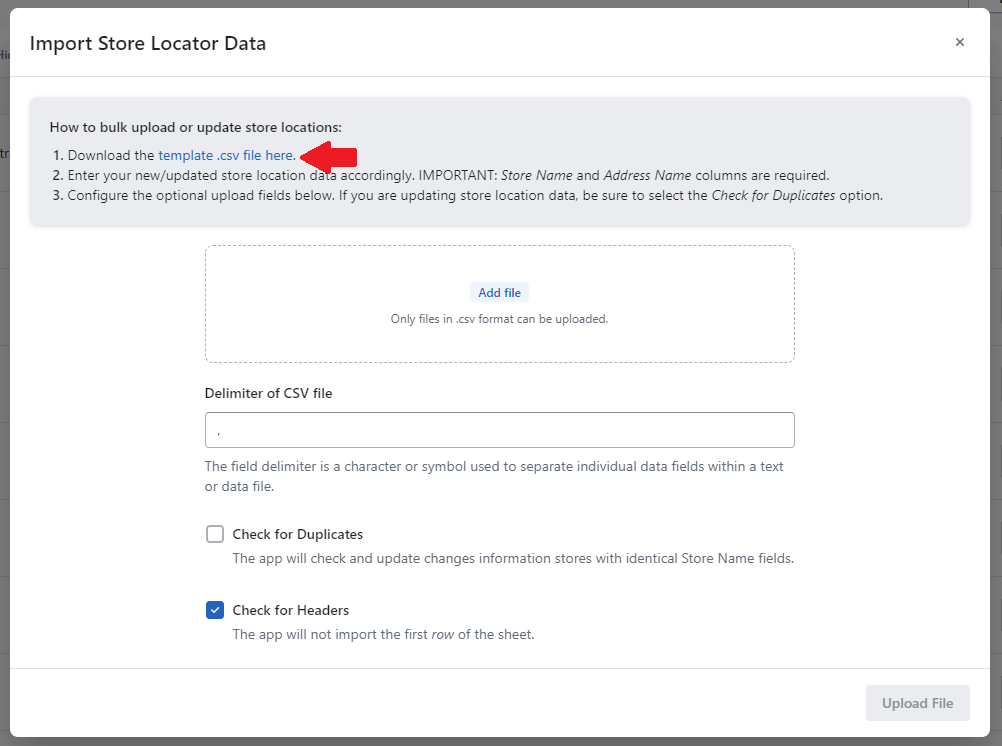Close the Import Store Locator Data dialog
The height and width of the screenshot is (746, 1002).
960,42
